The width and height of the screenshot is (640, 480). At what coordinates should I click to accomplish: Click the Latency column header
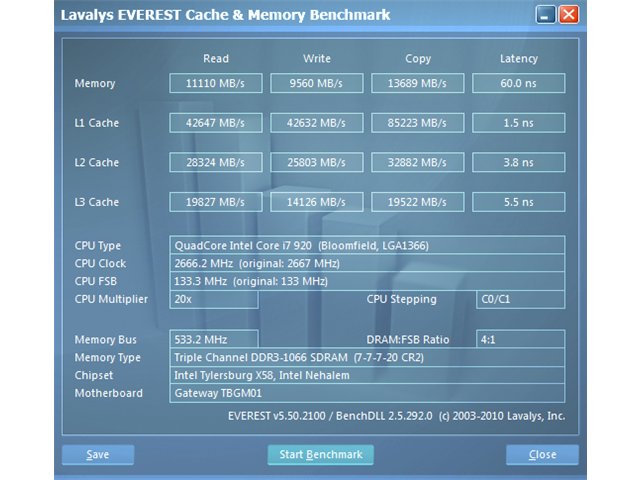click(x=518, y=59)
